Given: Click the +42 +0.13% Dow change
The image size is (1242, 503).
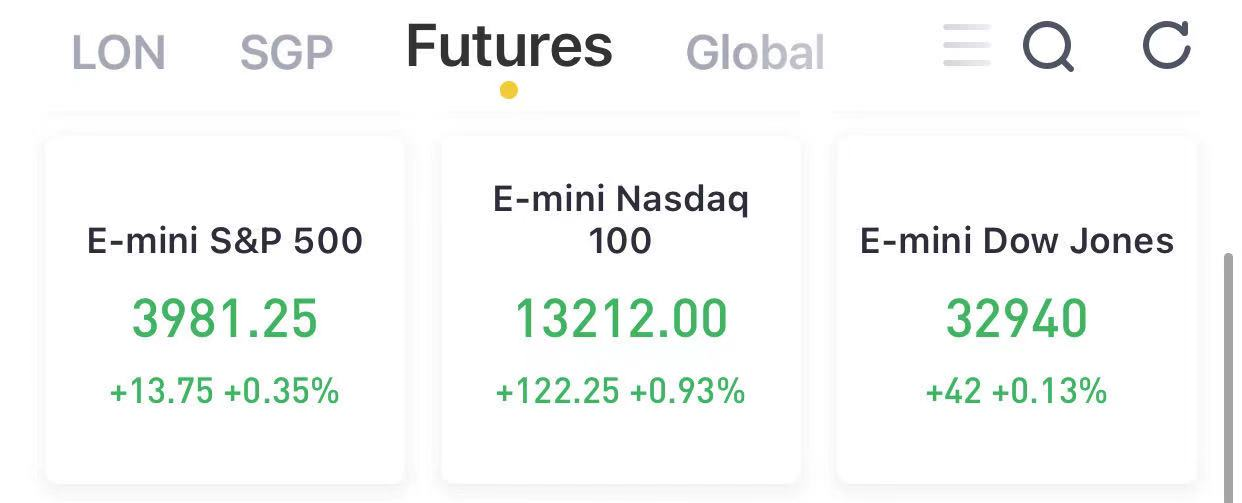Looking at the screenshot, I should point(1016,391).
